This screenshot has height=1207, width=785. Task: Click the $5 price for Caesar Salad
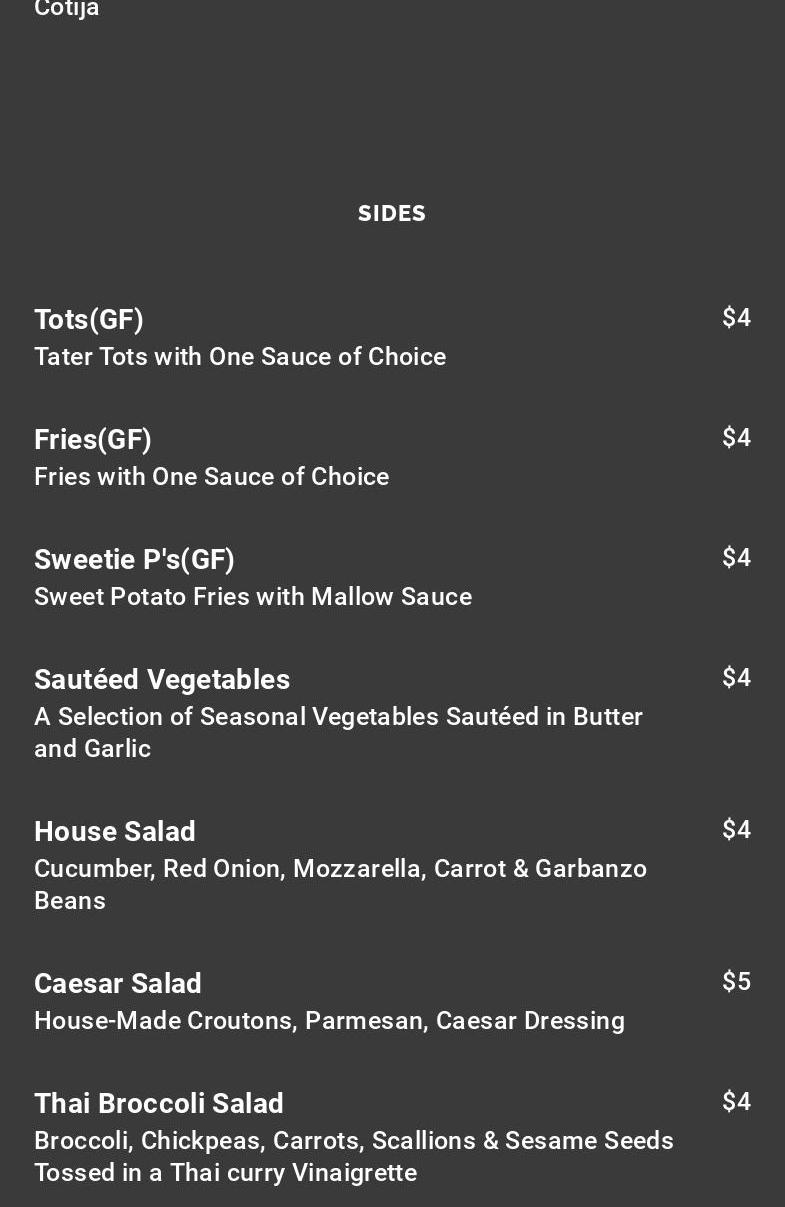[x=736, y=981]
